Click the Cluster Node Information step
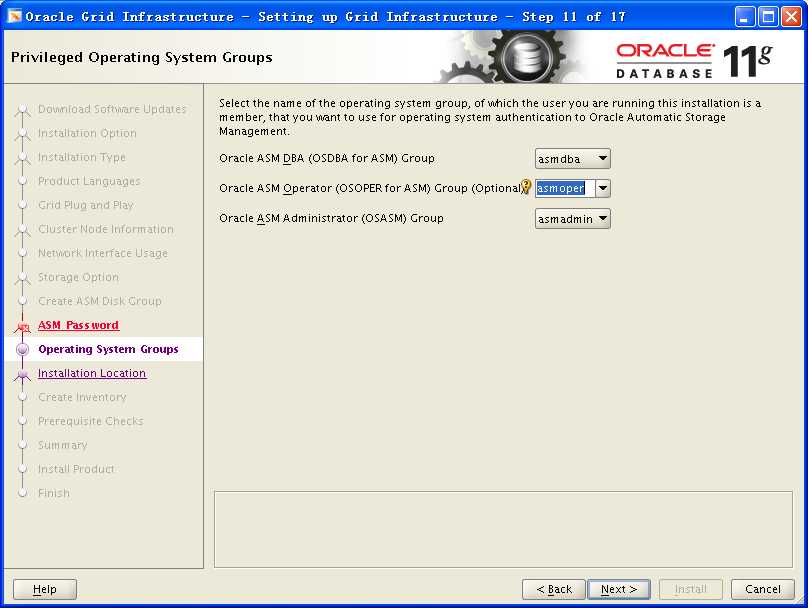 (x=106, y=229)
